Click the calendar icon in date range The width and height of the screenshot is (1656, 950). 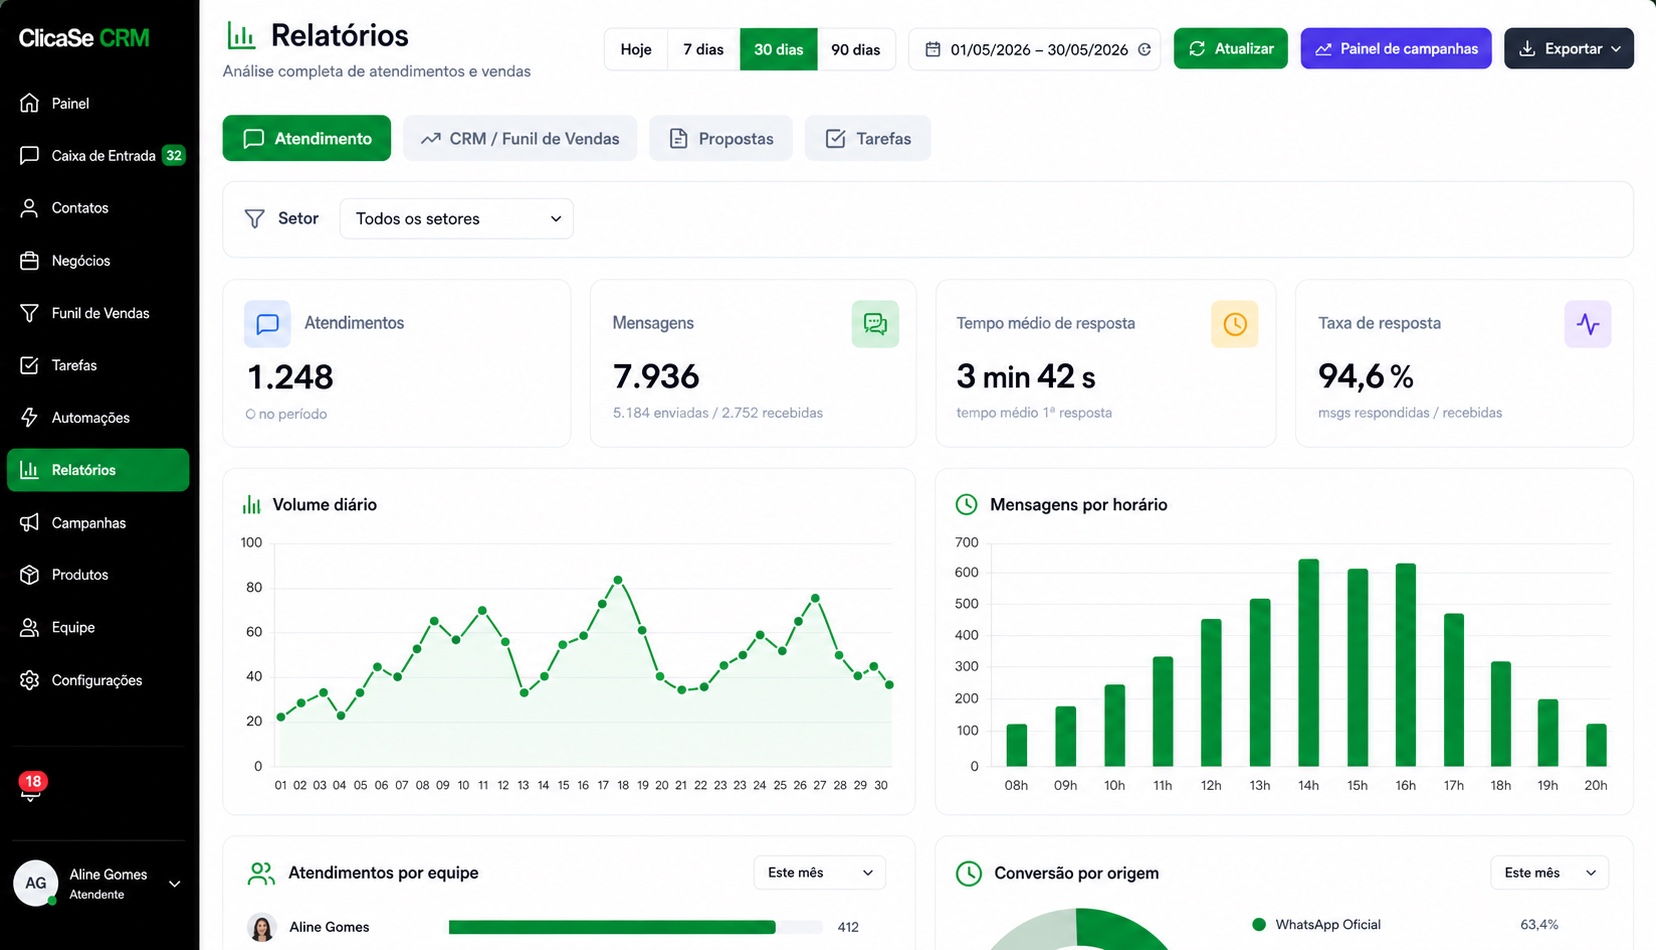click(932, 49)
